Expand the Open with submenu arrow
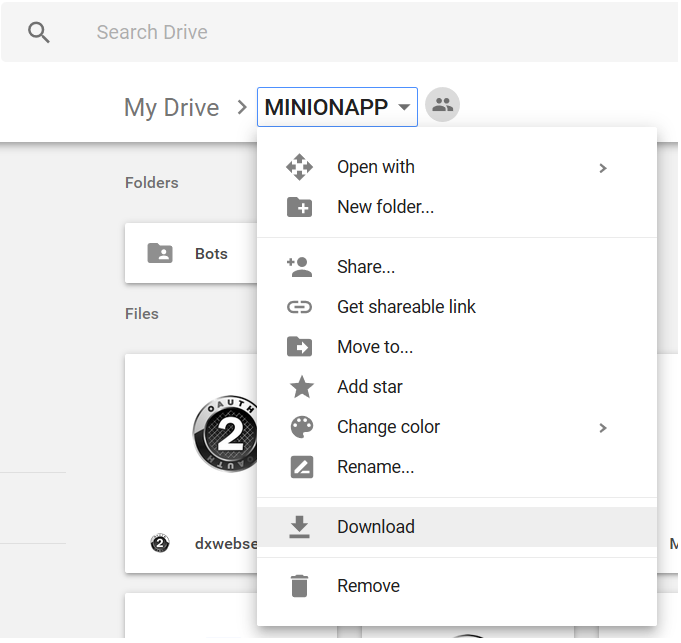This screenshot has width=681, height=643. 602,168
